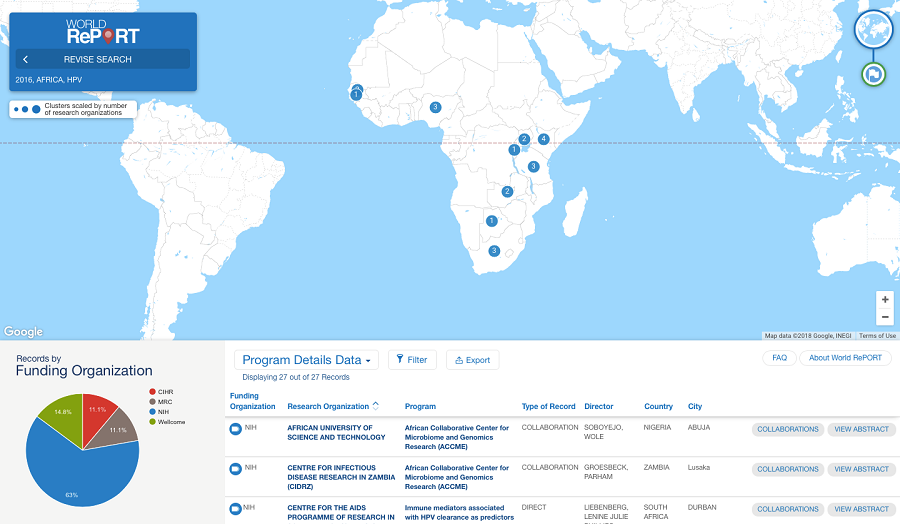View abstract for African University row
The width and height of the screenshot is (900, 524).
[x=861, y=429]
